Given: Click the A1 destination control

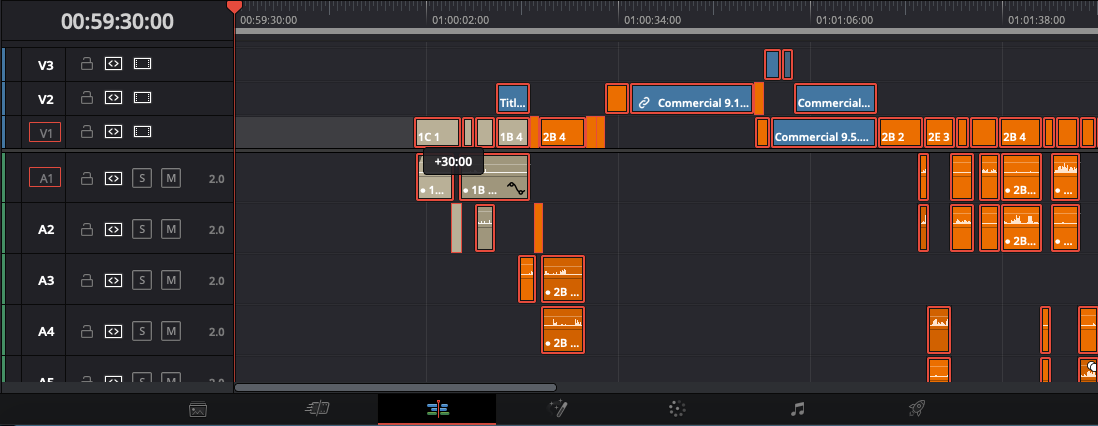Looking at the screenshot, I should pyautogui.click(x=45, y=178).
